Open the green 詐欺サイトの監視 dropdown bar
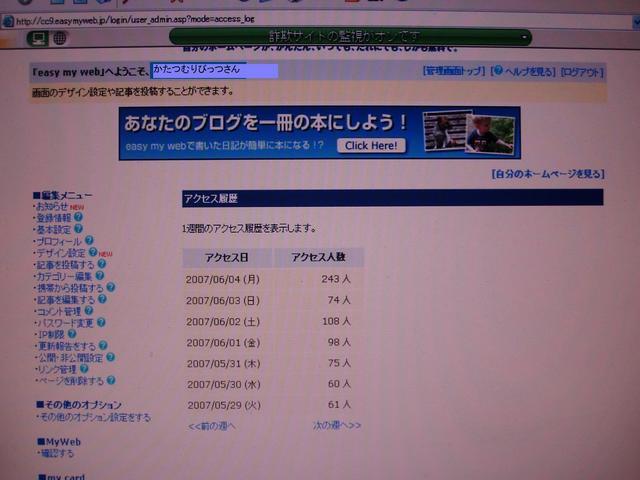This screenshot has height=480, width=640. point(350,37)
